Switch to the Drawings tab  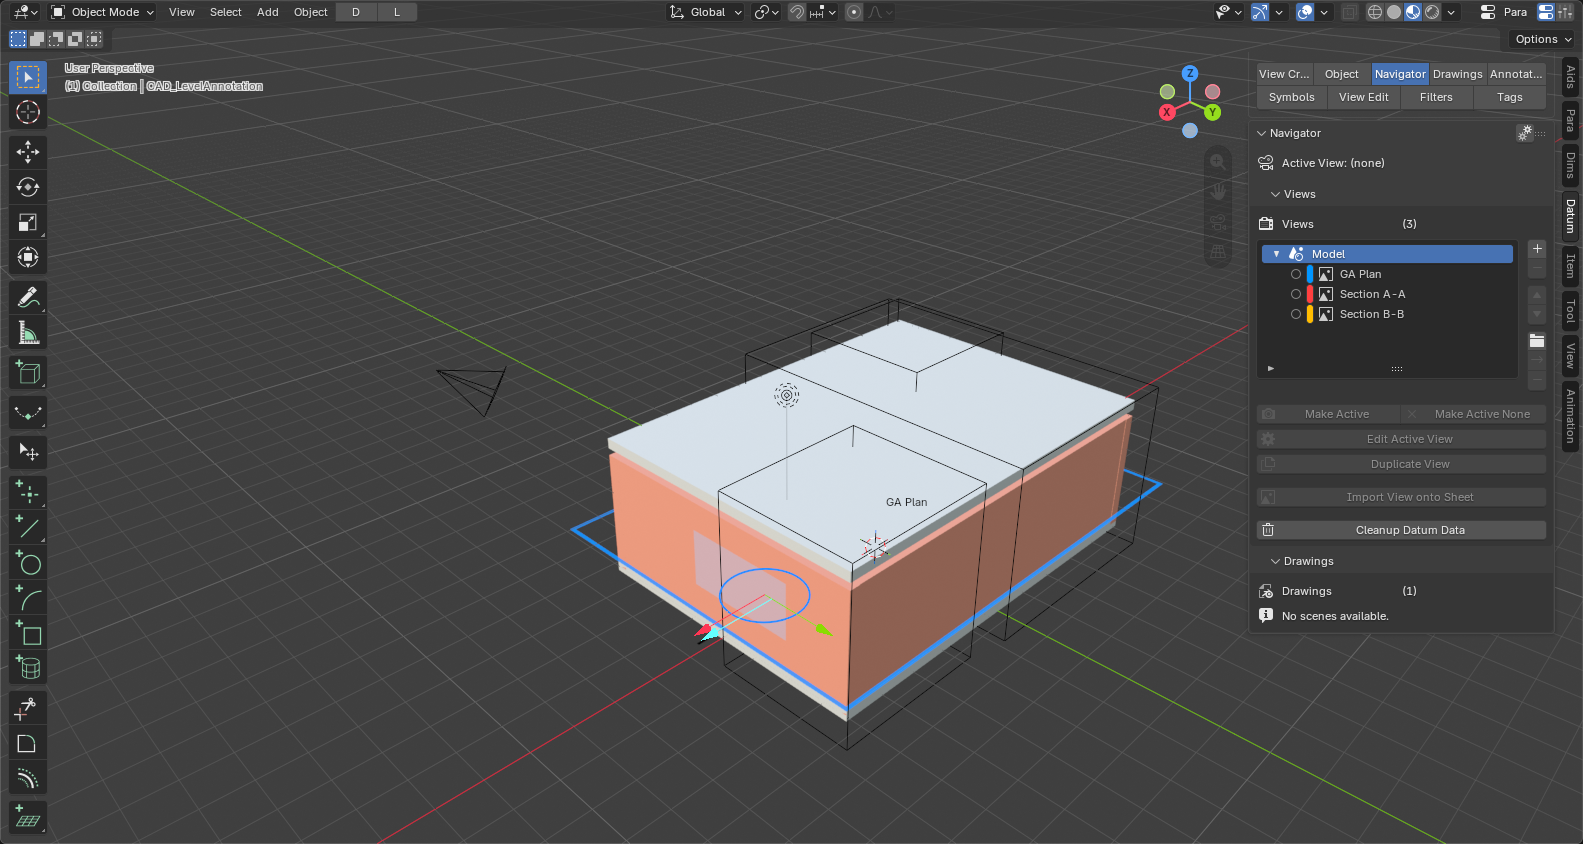click(1457, 74)
